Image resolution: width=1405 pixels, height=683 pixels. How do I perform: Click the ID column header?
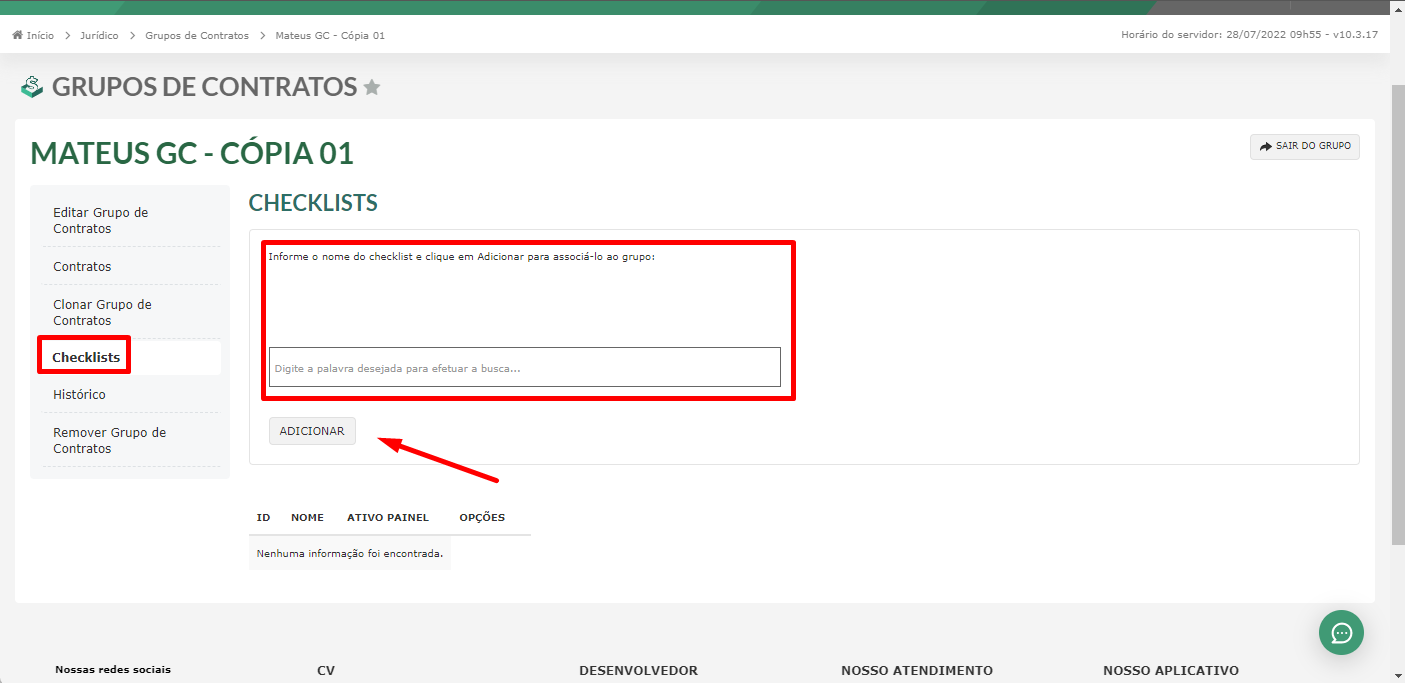click(x=264, y=518)
